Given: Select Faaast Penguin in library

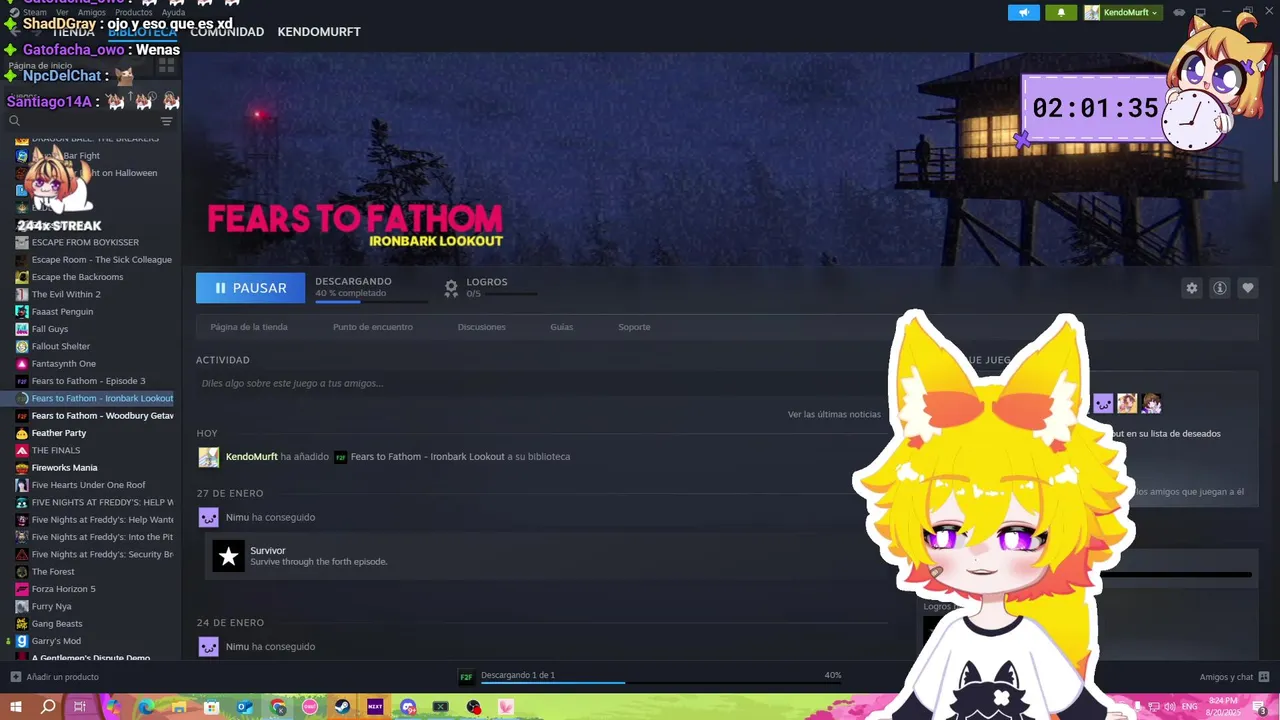Looking at the screenshot, I should 62,312.
